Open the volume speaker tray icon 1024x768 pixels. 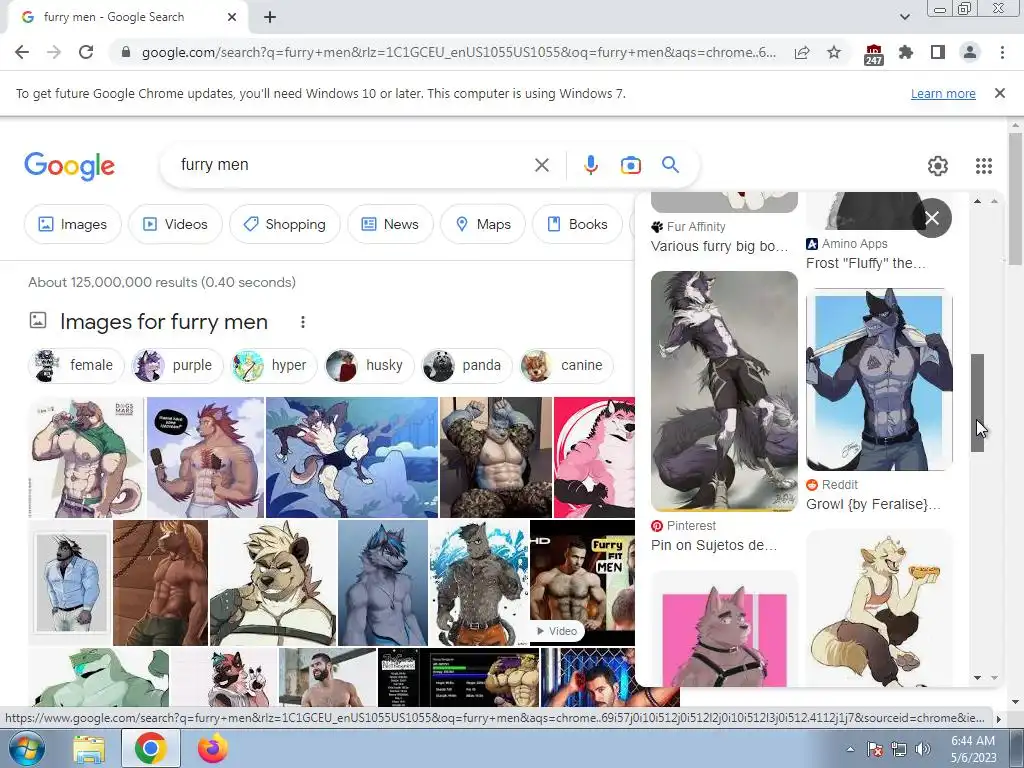pyautogui.click(x=923, y=749)
